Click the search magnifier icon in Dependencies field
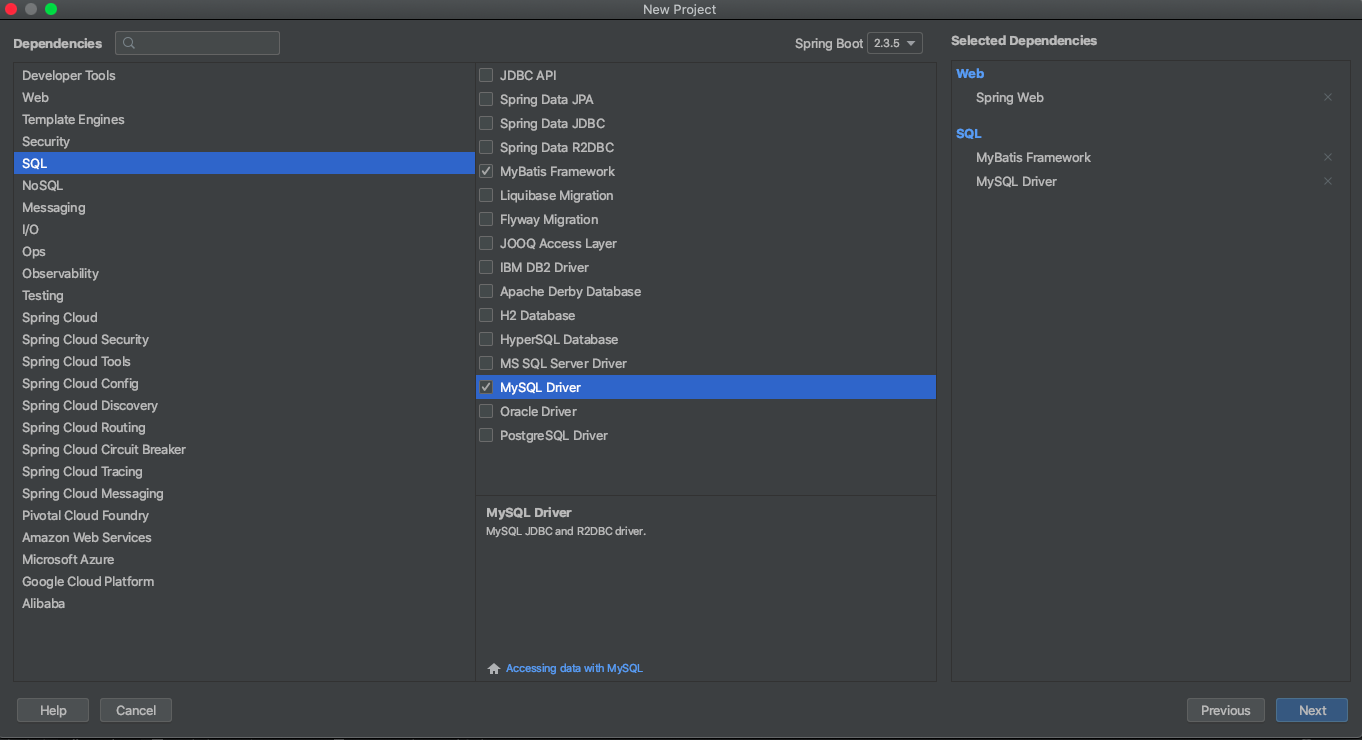 click(x=130, y=43)
